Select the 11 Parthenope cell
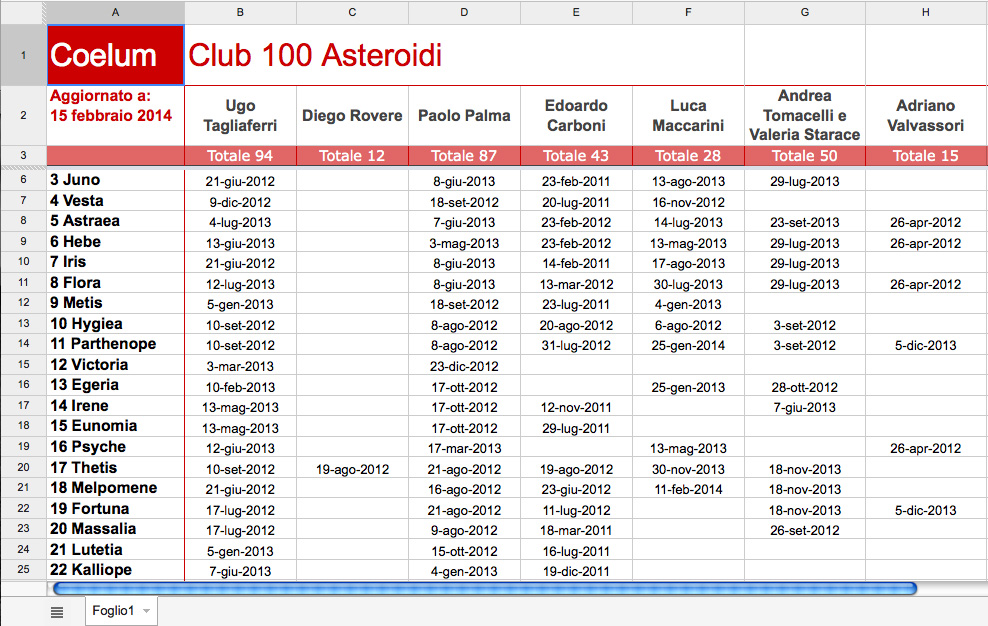 click(x=115, y=344)
